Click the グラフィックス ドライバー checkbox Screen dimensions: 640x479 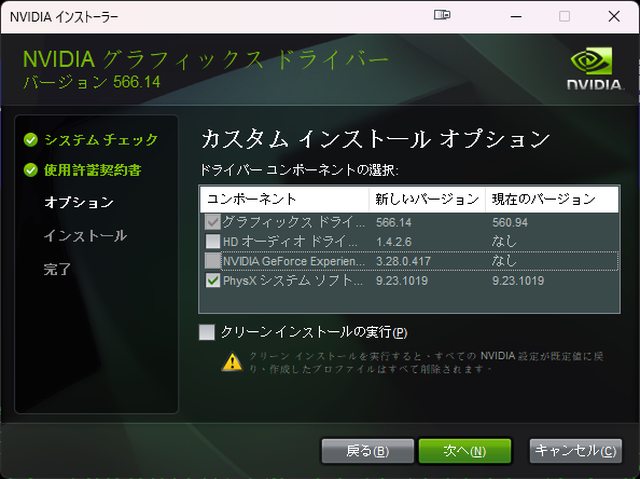[212, 221]
